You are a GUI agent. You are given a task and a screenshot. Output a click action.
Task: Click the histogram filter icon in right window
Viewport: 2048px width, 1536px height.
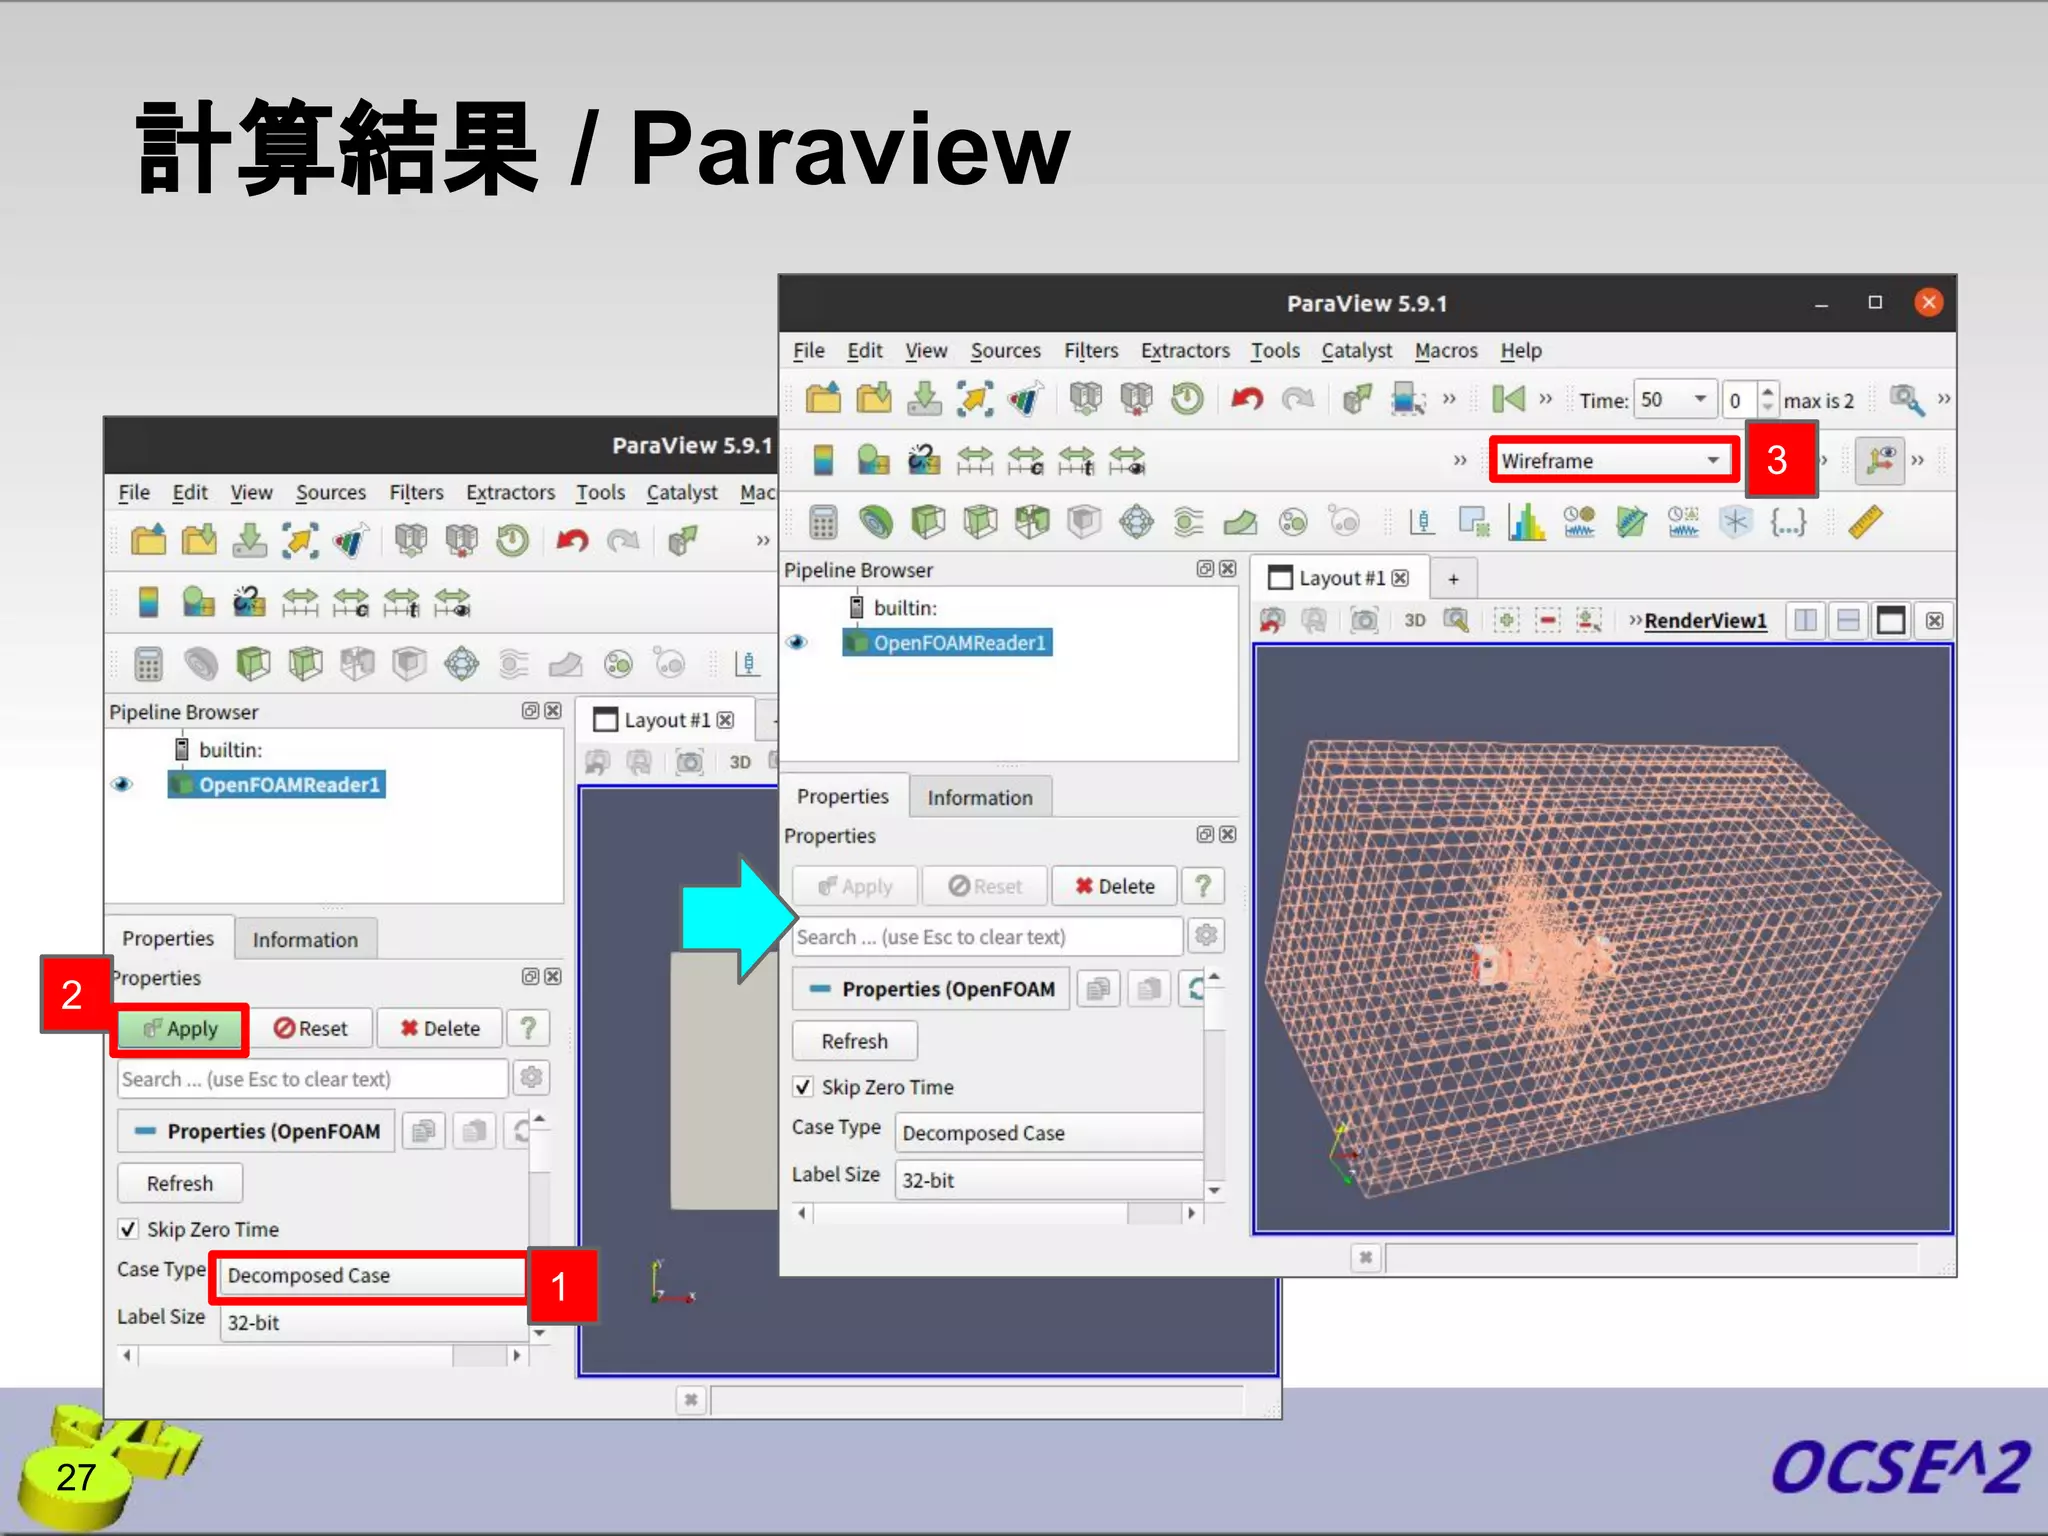click(x=1526, y=522)
